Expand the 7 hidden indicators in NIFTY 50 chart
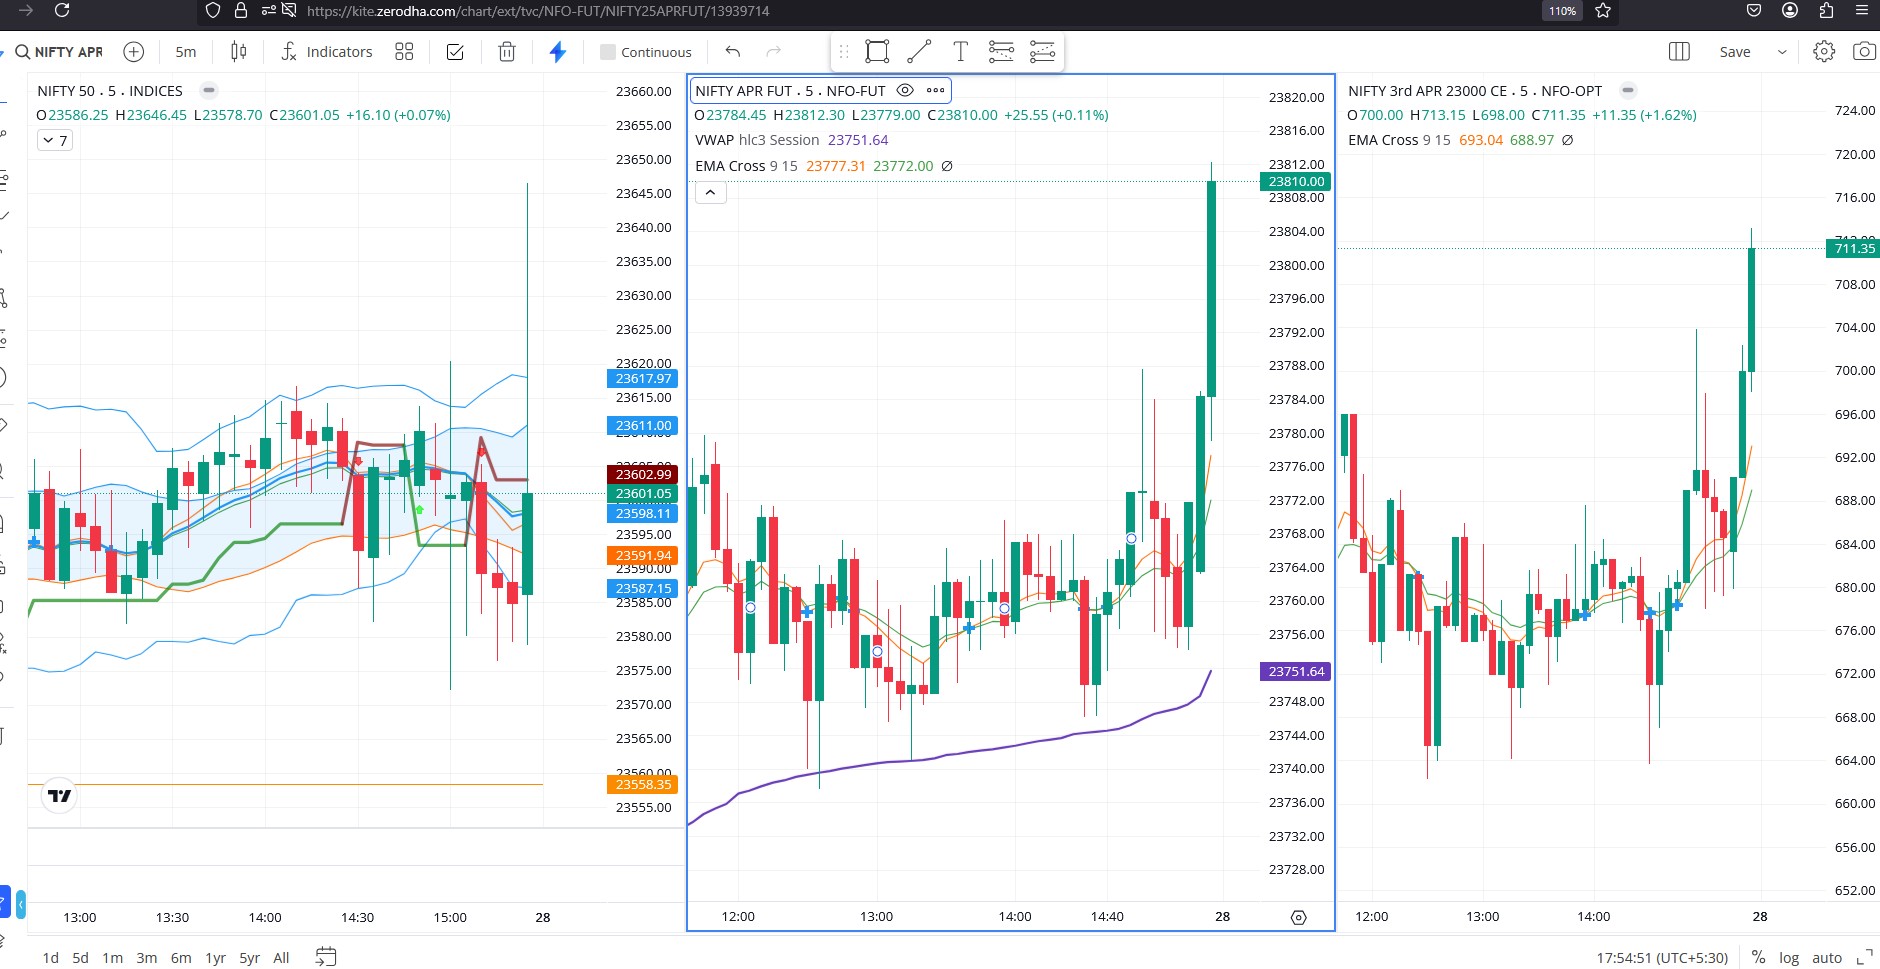Screen dimensions: 1880x969 [x=55, y=141]
